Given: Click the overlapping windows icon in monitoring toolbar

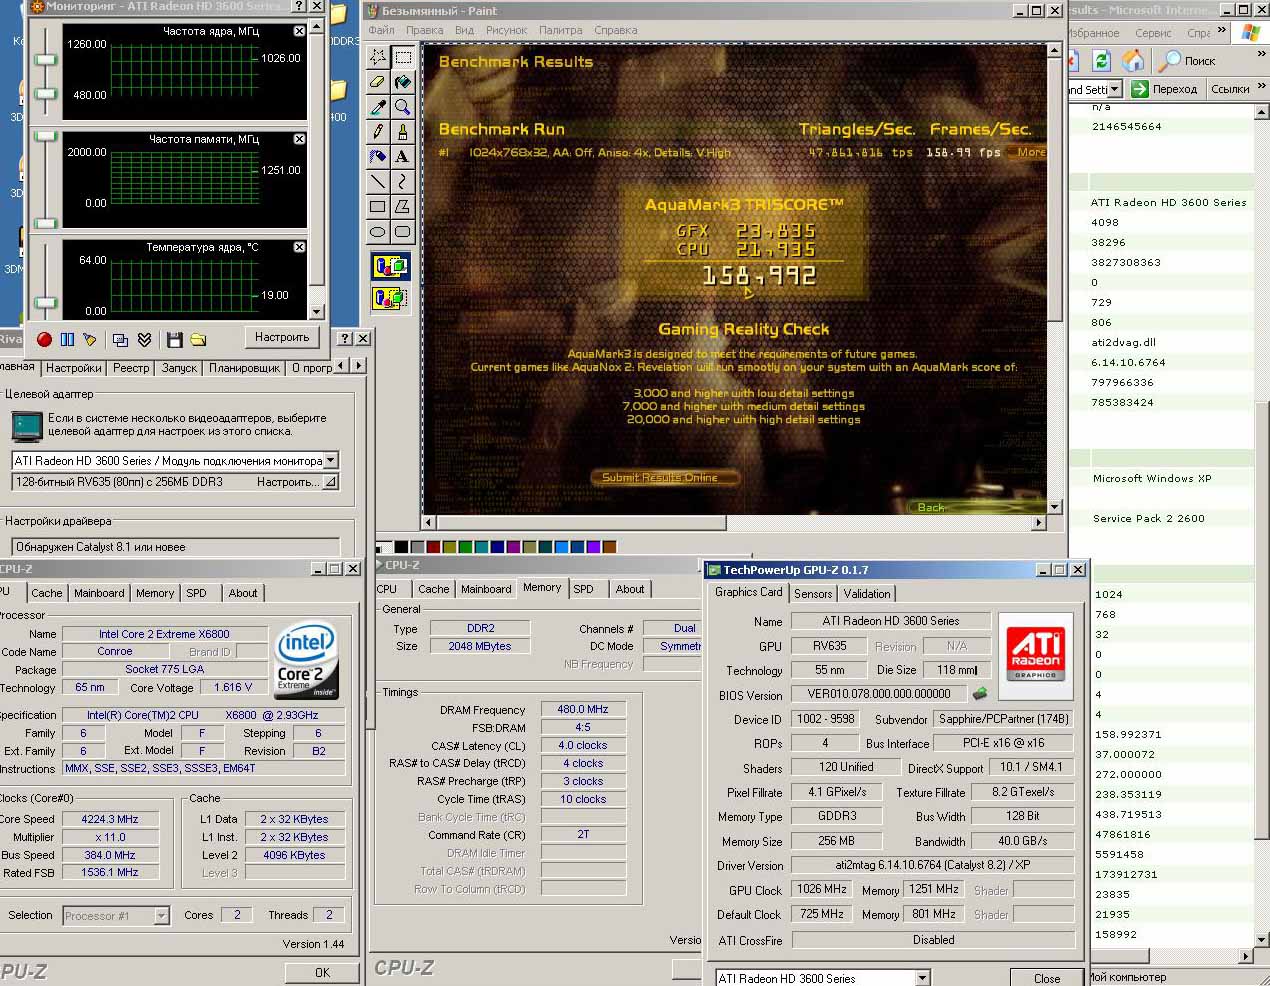Looking at the screenshot, I should coord(120,340).
